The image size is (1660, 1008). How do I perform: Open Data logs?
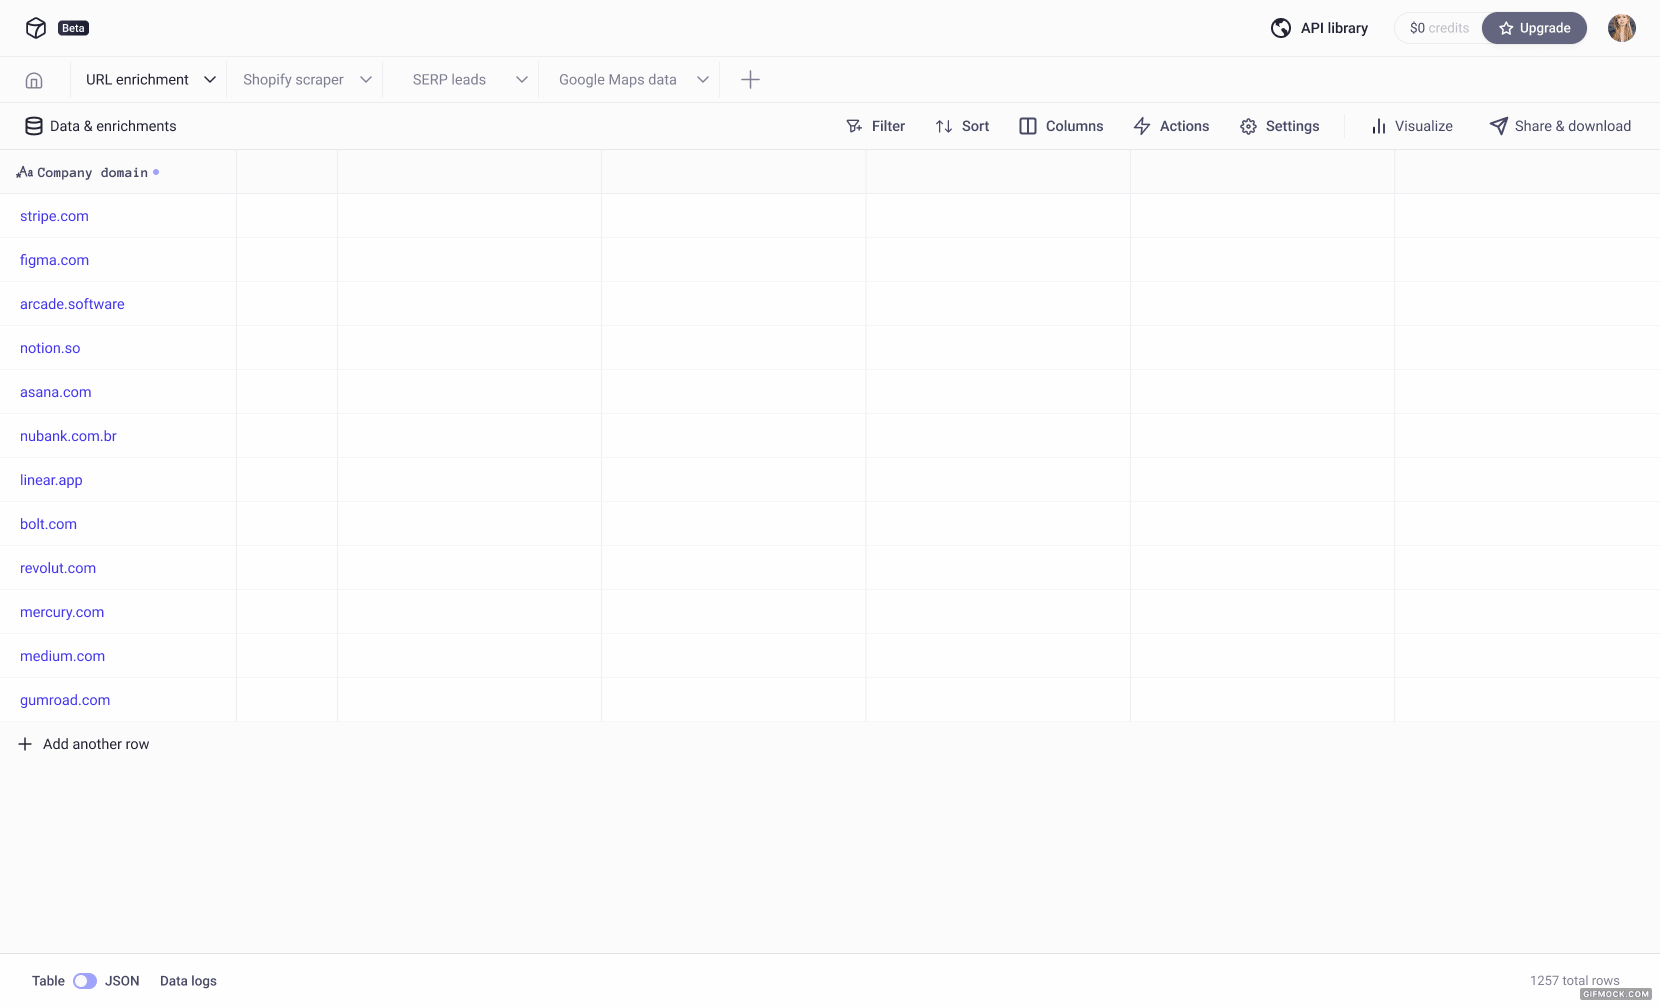(x=188, y=981)
